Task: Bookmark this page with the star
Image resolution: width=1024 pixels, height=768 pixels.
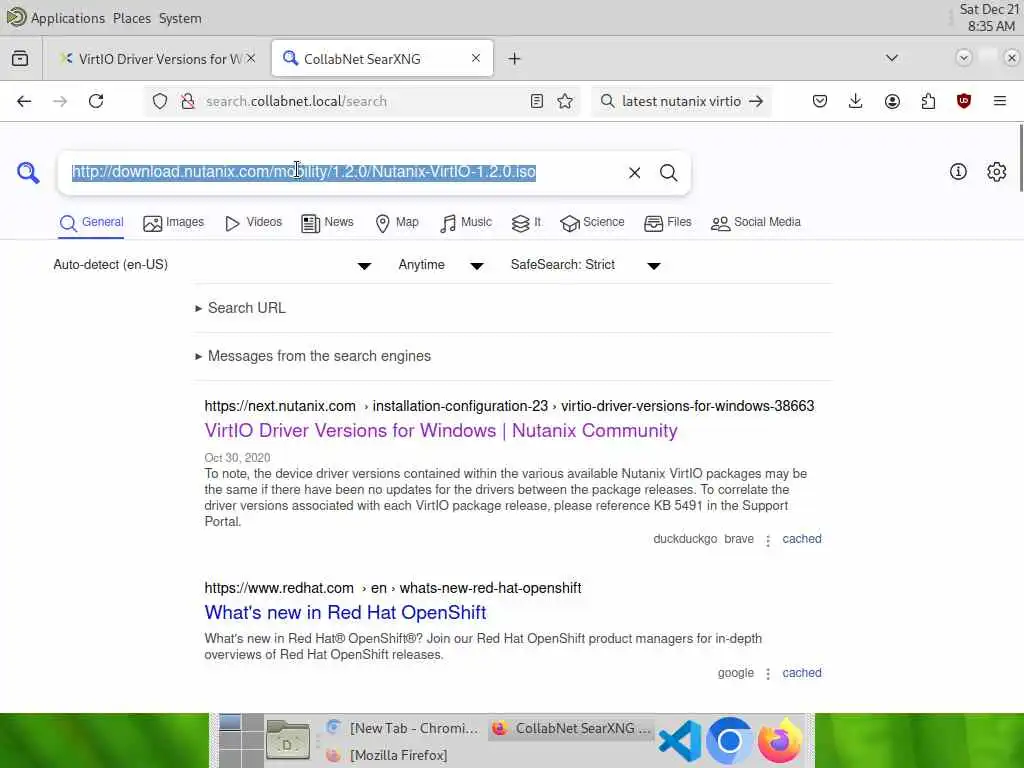Action: click(566, 101)
